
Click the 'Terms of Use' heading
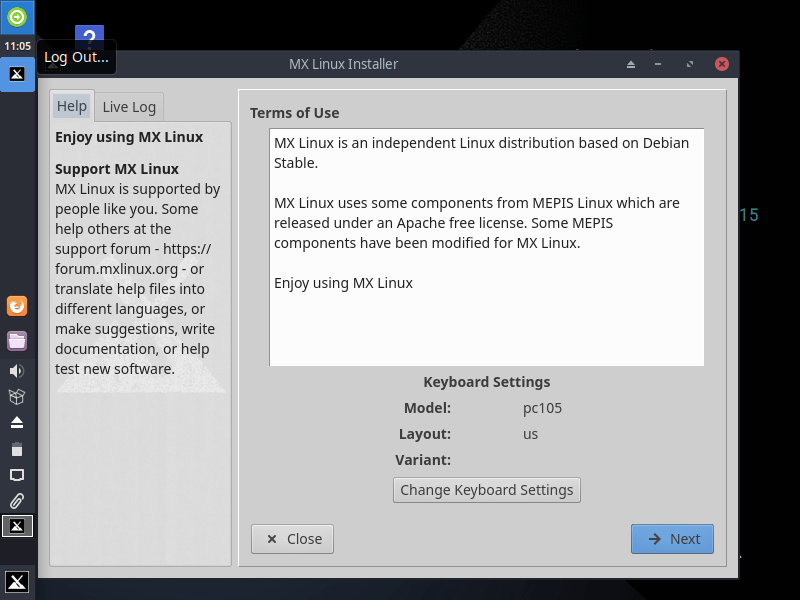point(294,113)
